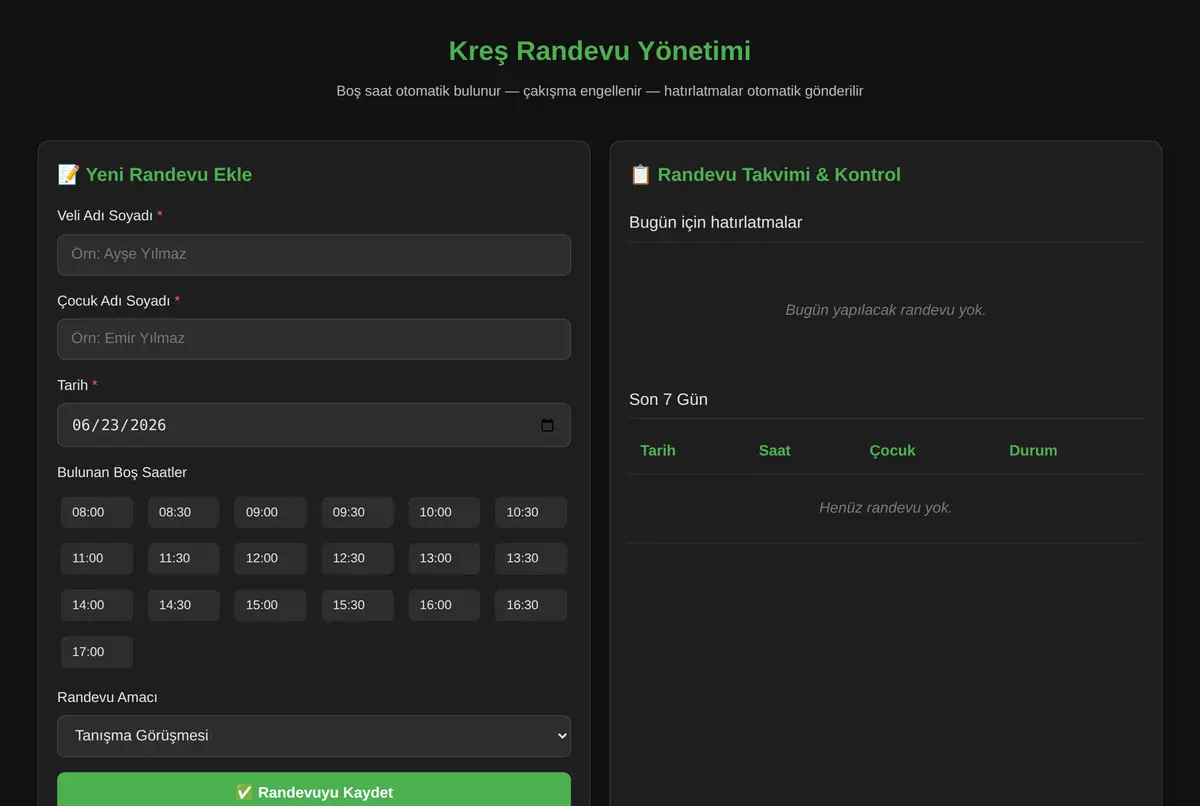Select the 14:30 time slot
This screenshot has width=1200, height=806.
[x=183, y=605]
